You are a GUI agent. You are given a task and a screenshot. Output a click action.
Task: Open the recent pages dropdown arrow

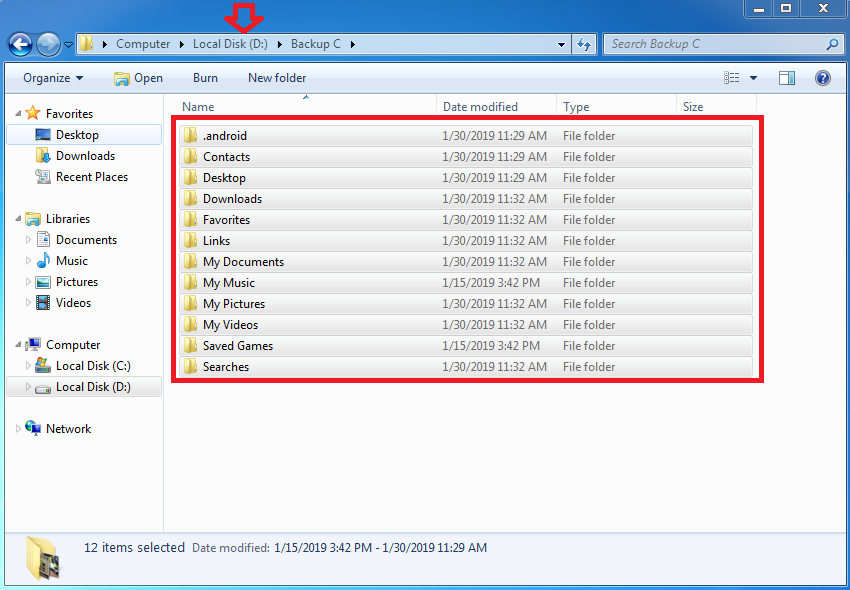(x=68, y=45)
